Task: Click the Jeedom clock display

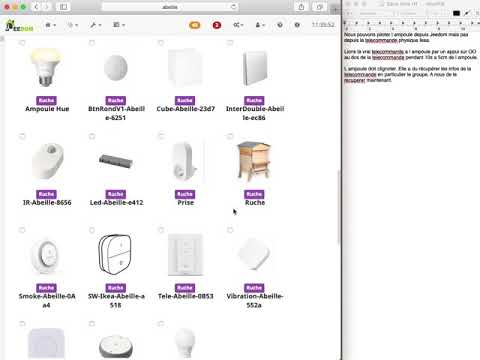Action: click(x=323, y=25)
